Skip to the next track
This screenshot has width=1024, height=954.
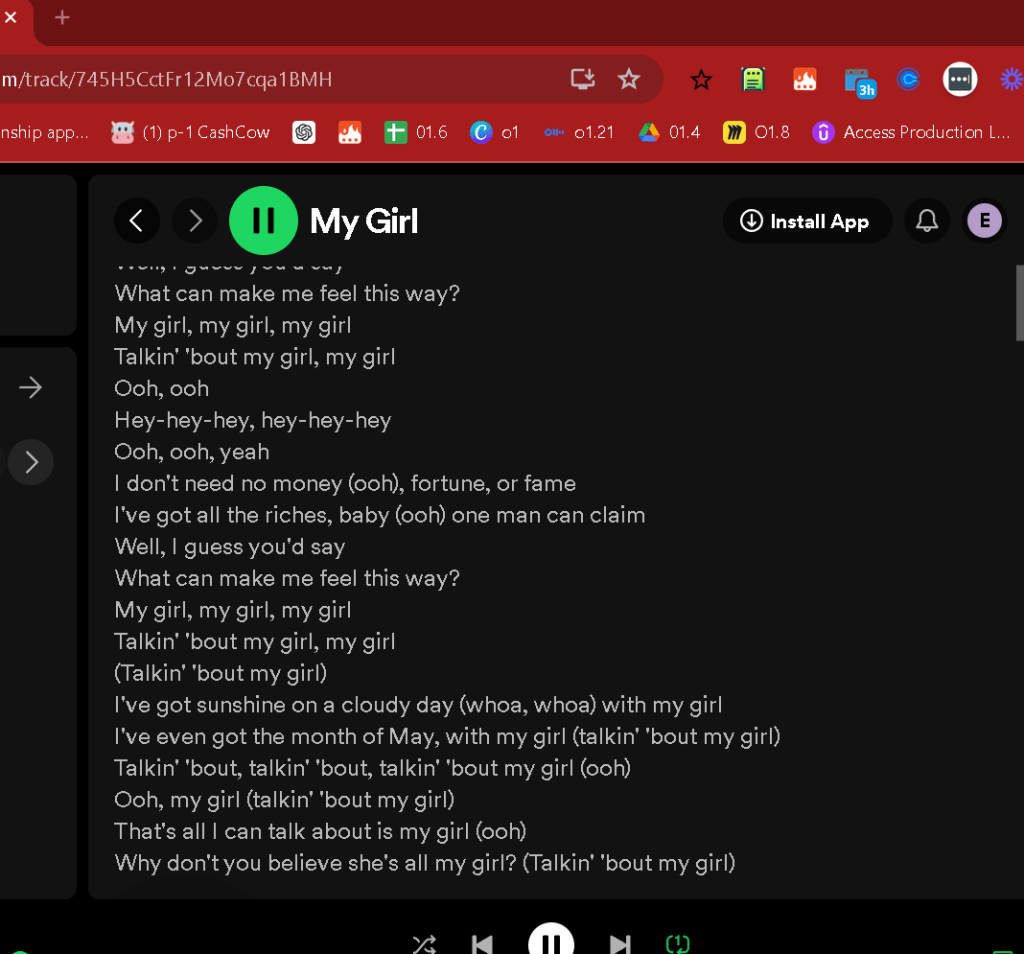click(x=620, y=945)
